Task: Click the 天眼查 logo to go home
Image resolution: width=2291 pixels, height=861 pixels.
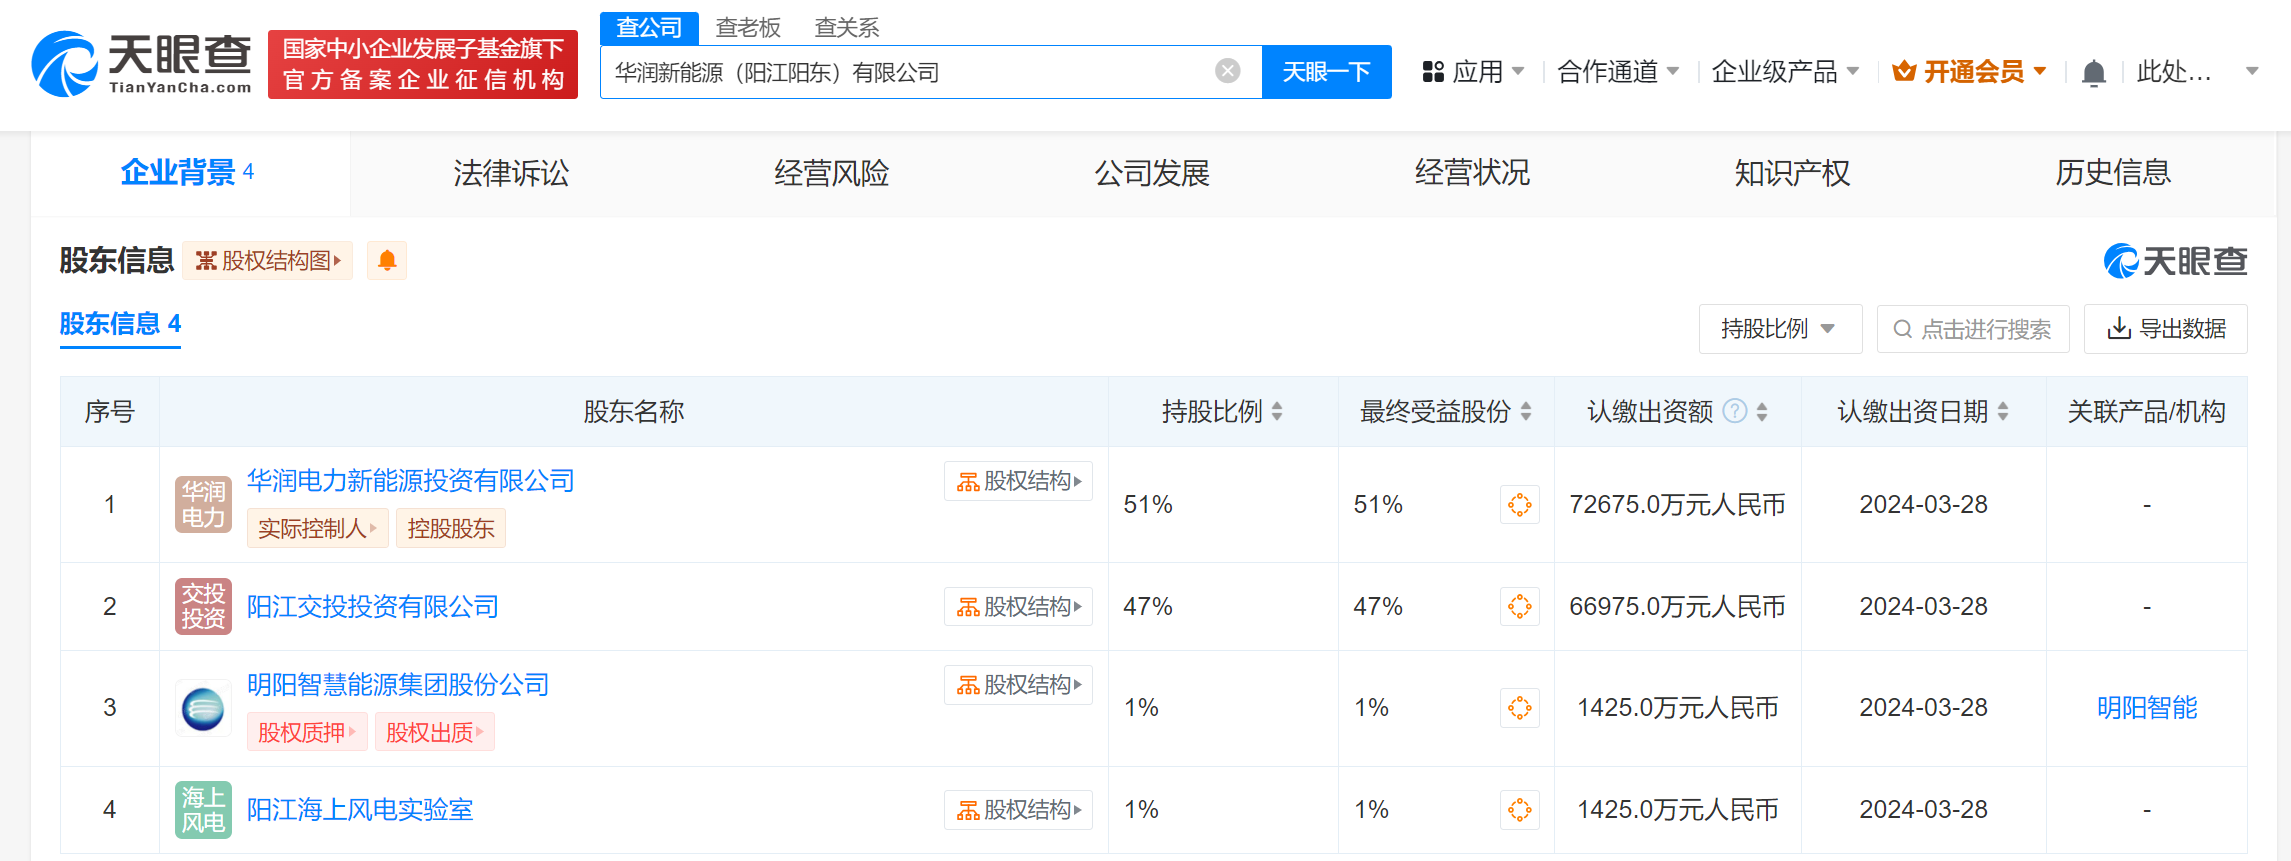Action: [142, 64]
